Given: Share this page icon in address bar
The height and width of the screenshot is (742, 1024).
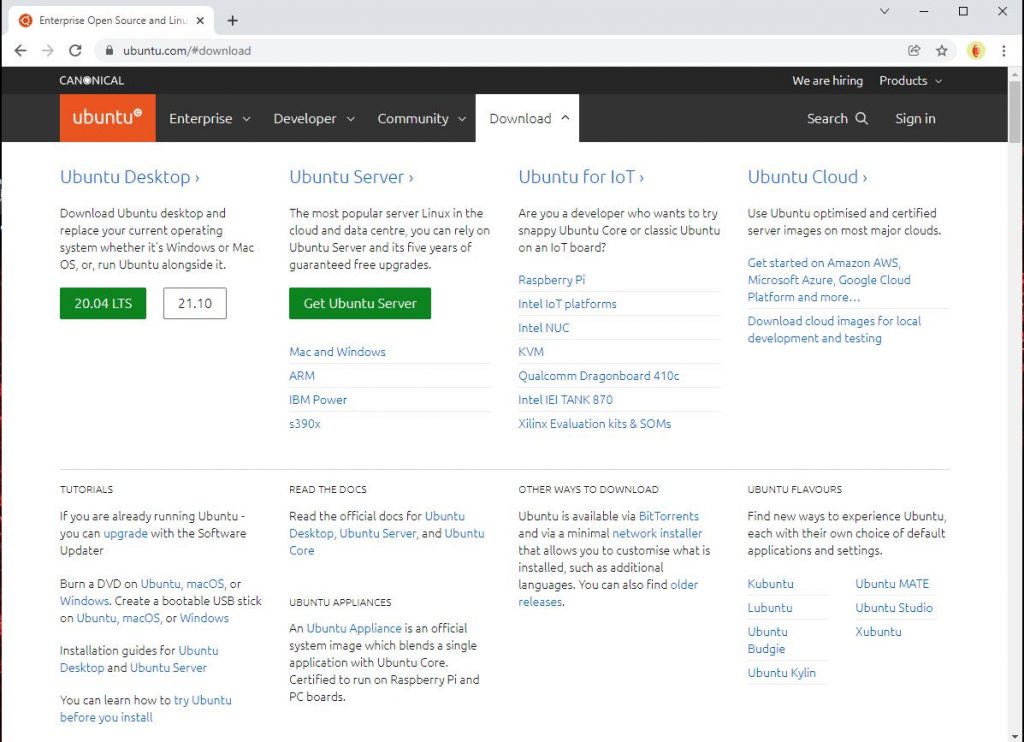Looking at the screenshot, I should 914,50.
